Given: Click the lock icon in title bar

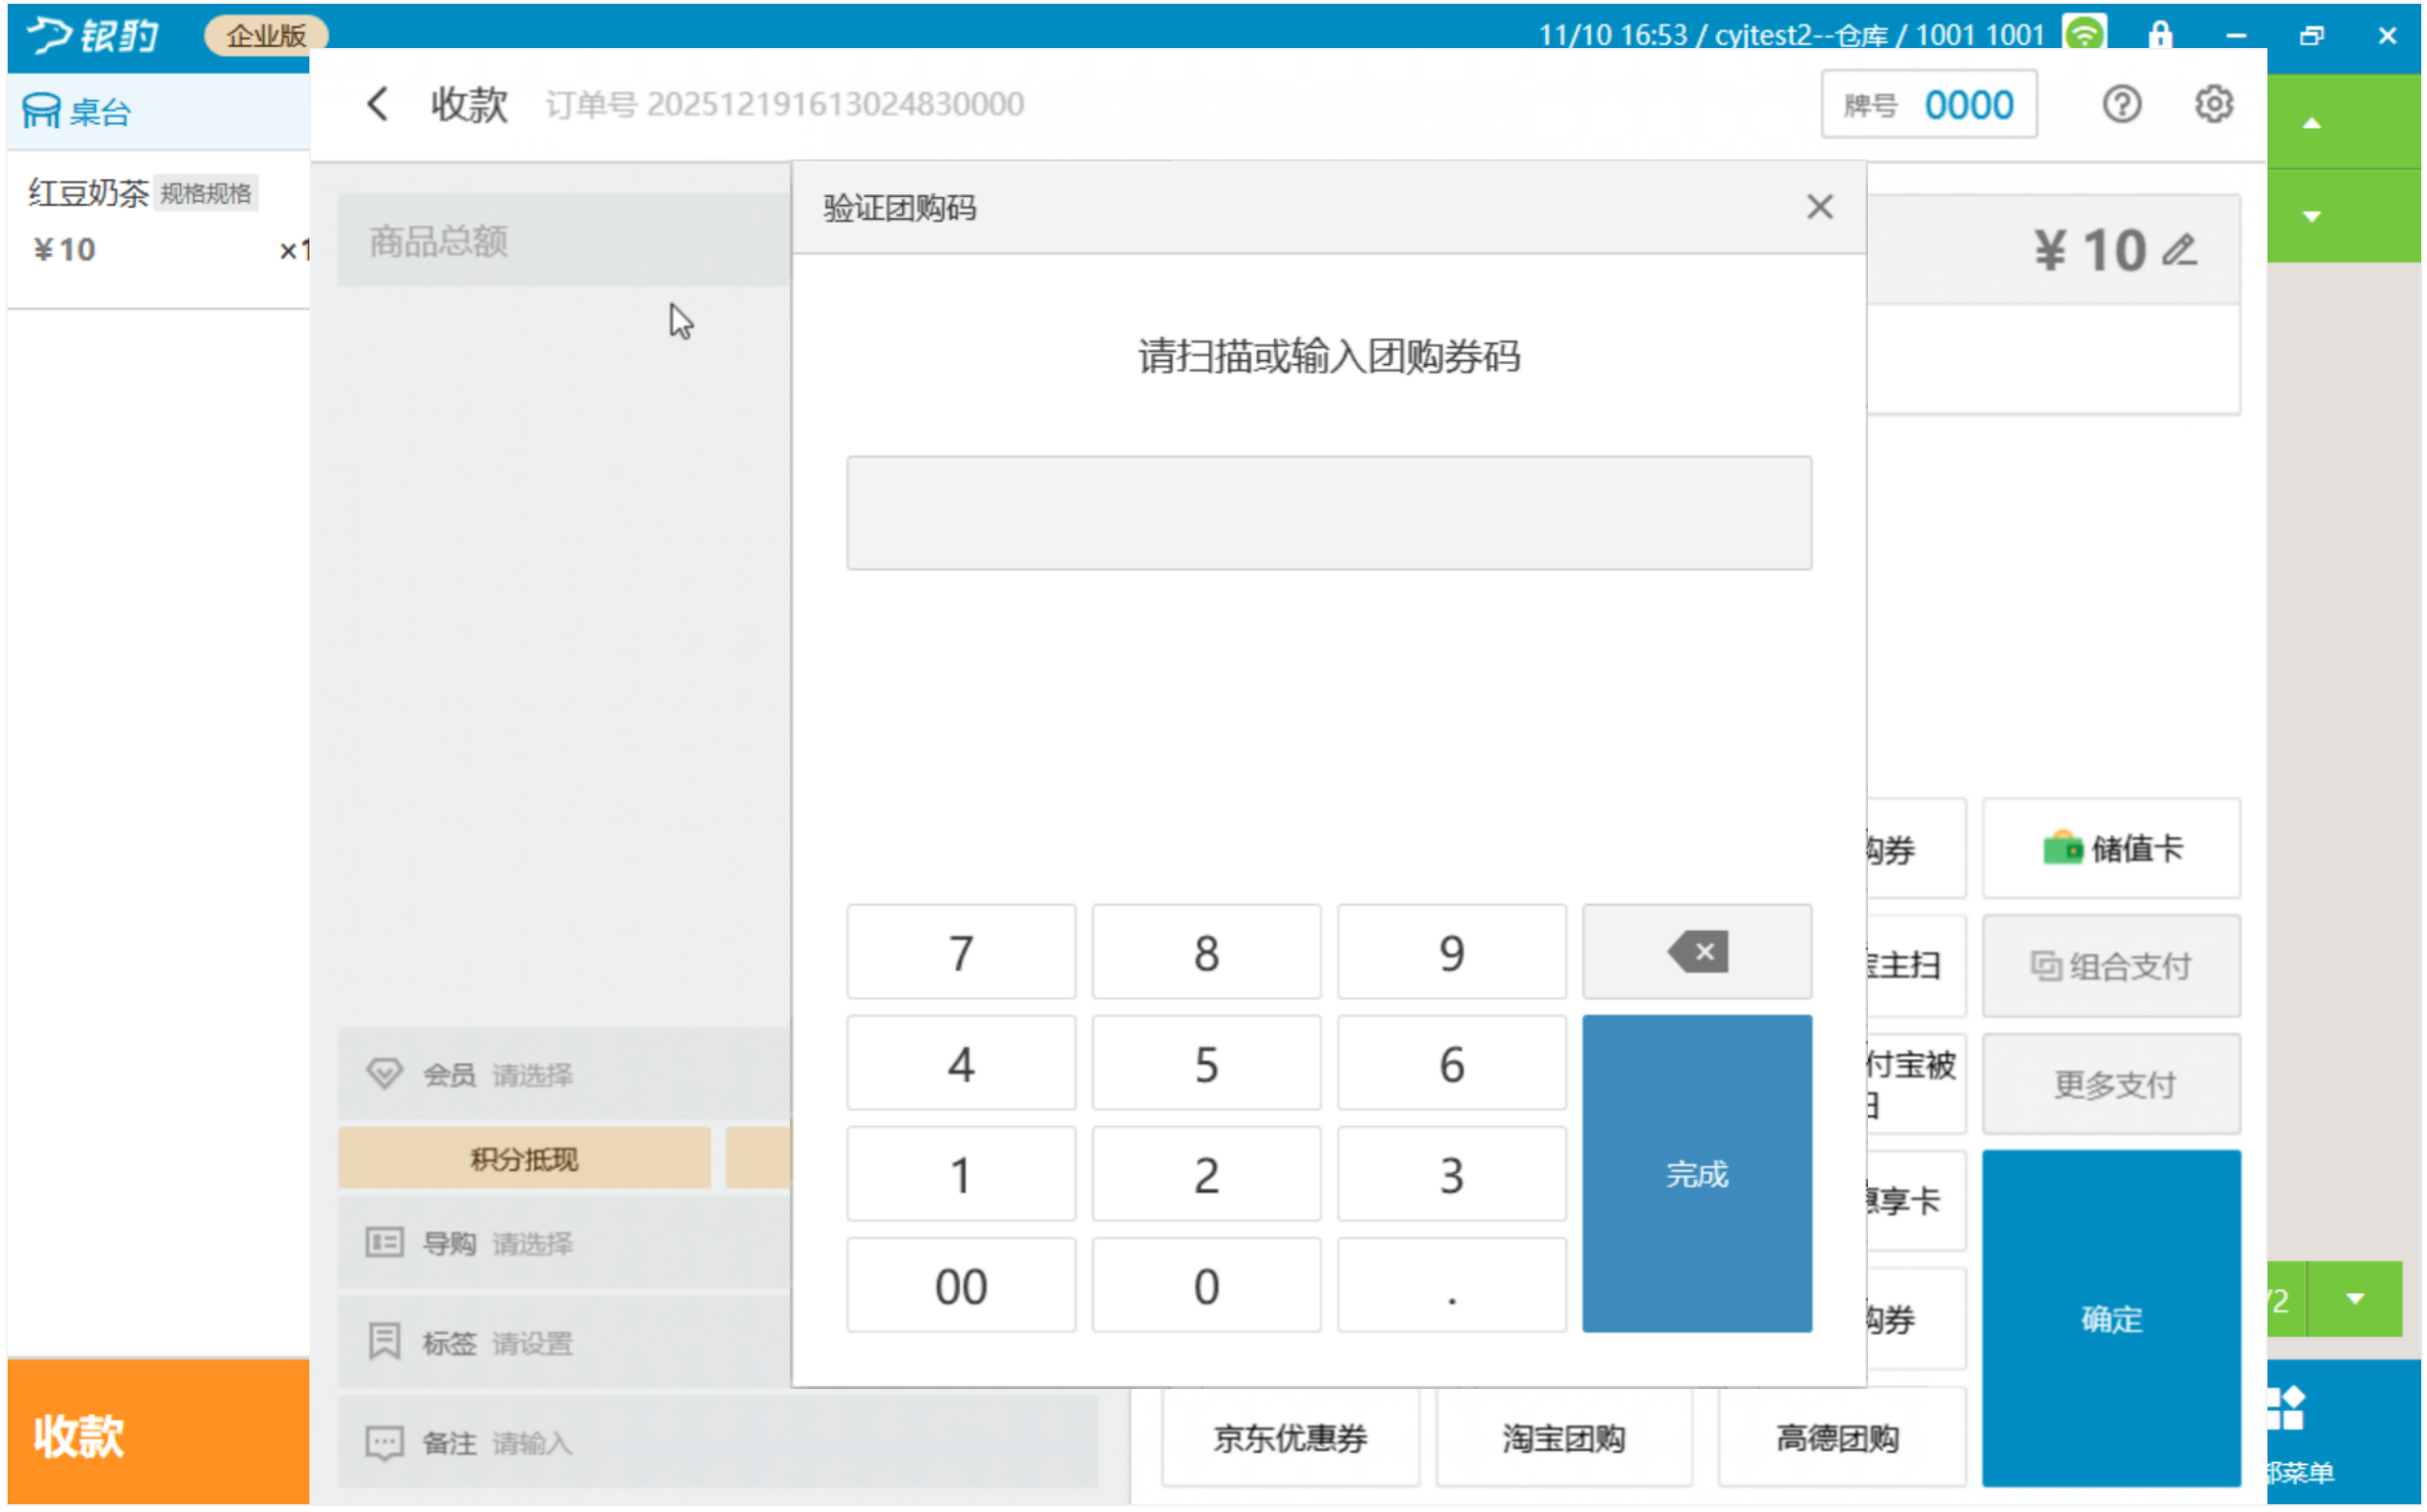Looking at the screenshot, I should [2159, 35].
